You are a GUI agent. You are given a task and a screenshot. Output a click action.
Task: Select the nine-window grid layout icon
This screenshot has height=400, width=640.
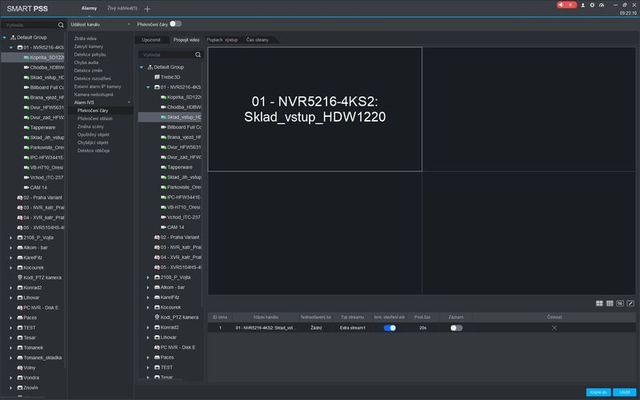(609, 301)
